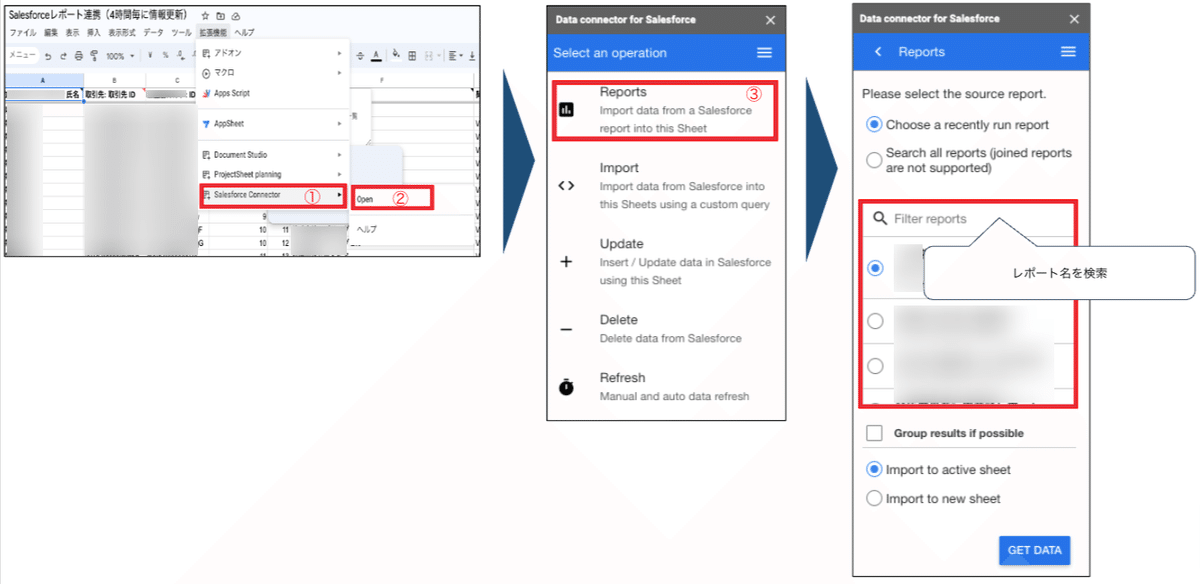1200x584 pixels.
Task: Select column B header
Action: coord(115,80)
